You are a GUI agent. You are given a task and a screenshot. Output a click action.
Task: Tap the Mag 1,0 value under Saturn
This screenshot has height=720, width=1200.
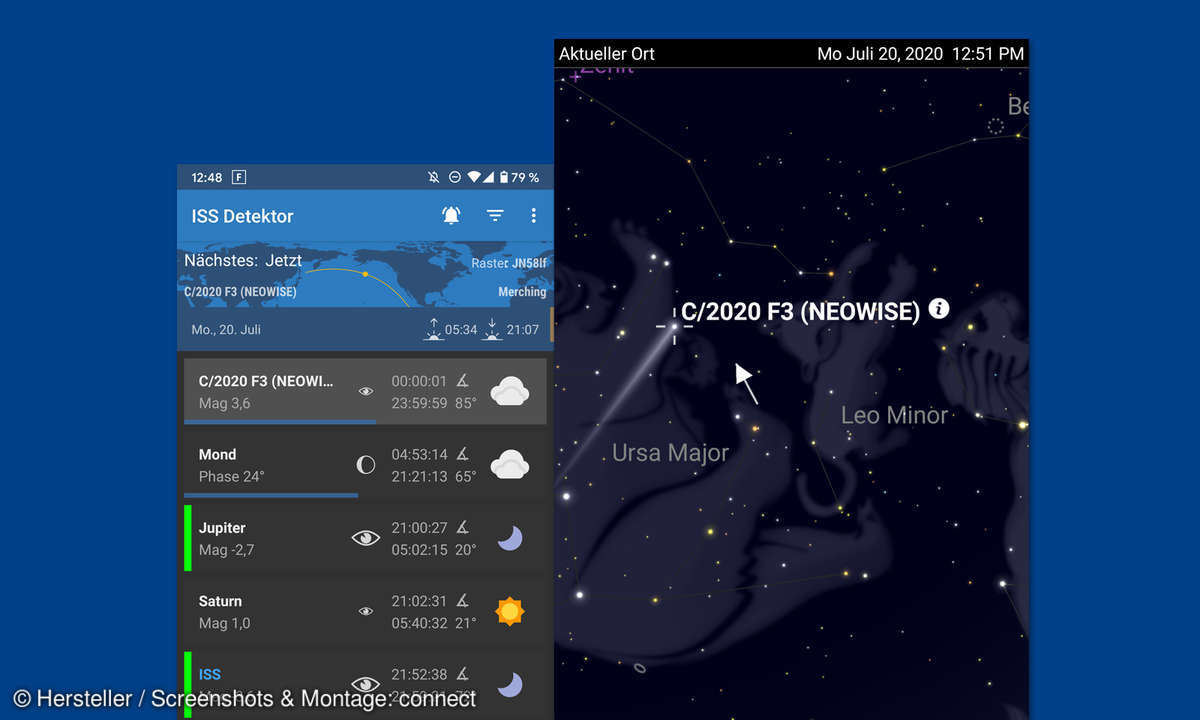point(225,623)
